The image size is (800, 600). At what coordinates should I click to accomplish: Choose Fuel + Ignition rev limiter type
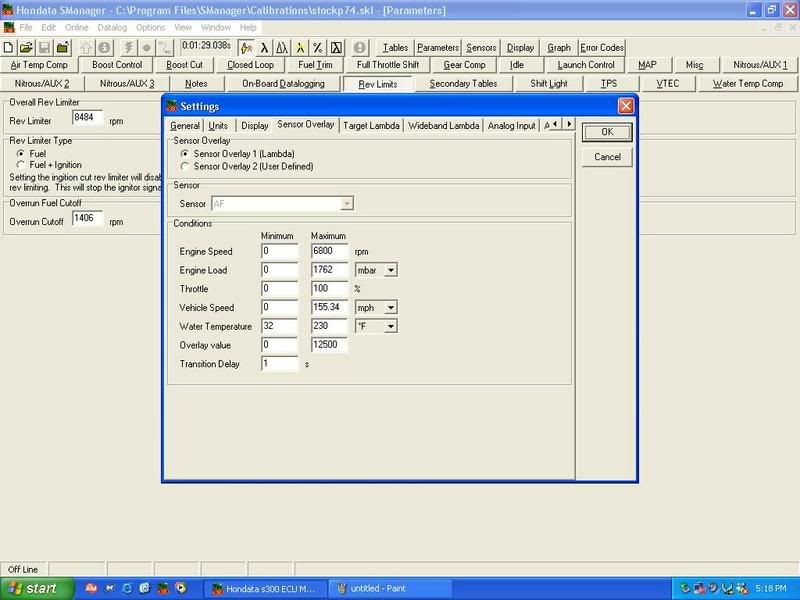click(22, 165)
